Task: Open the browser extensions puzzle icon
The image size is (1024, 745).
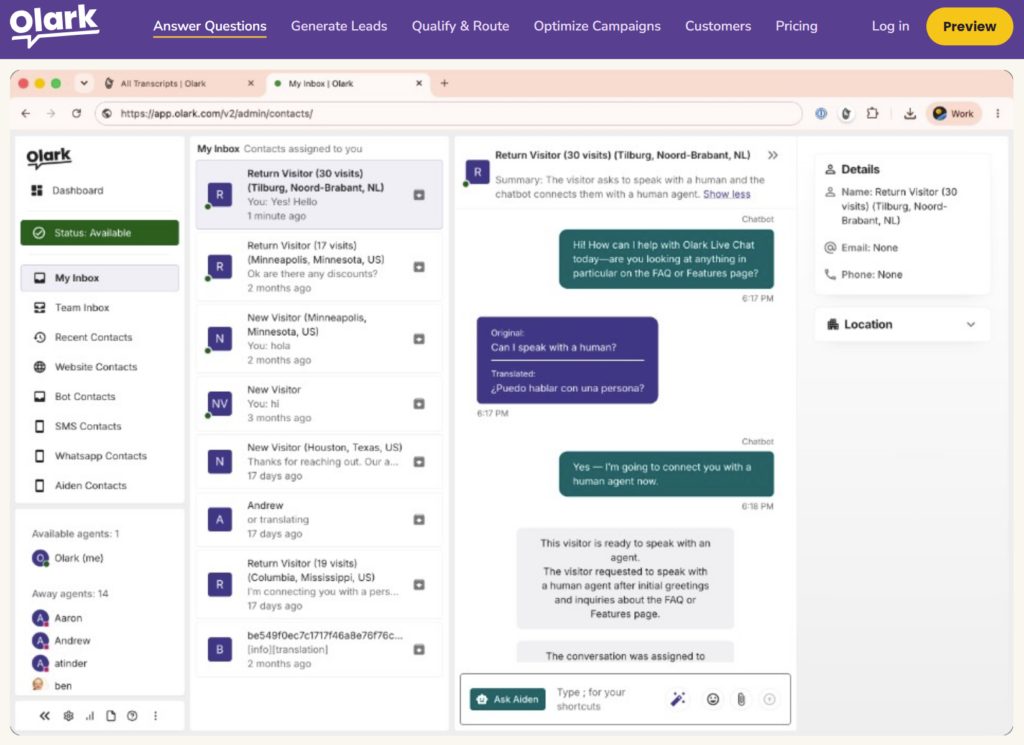Action: [872, 114]
